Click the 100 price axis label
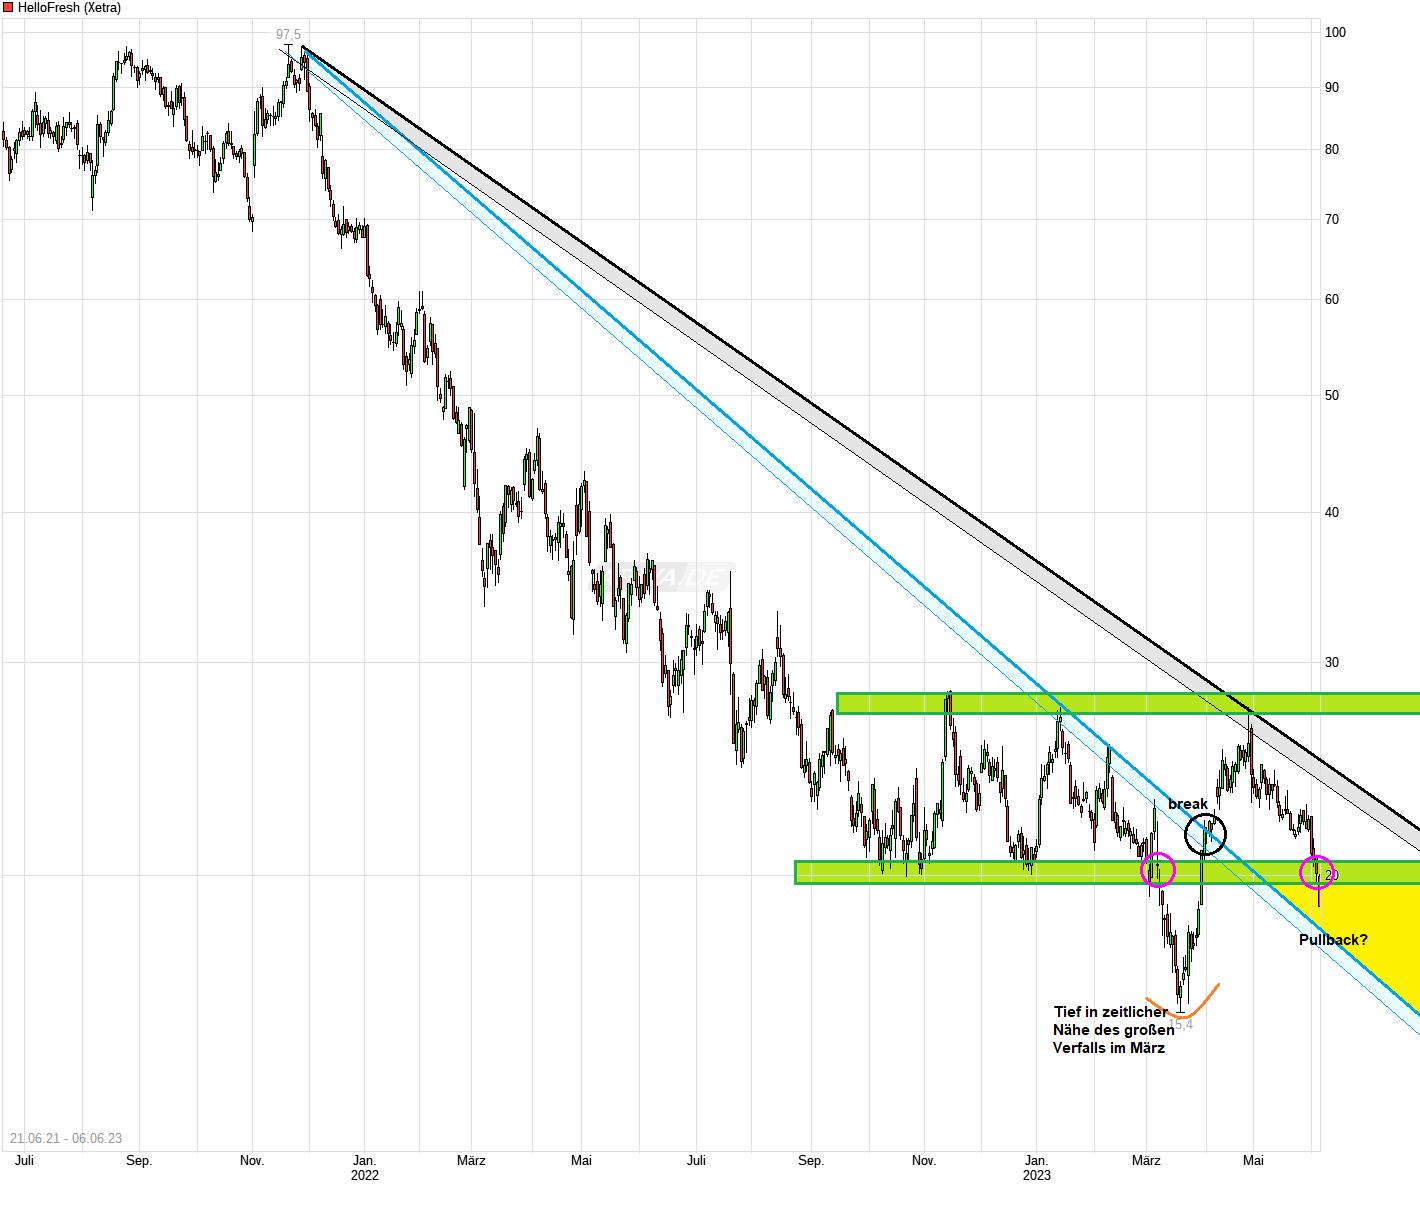Screen dimensions: 1420x1212 tap(1335, 32)
